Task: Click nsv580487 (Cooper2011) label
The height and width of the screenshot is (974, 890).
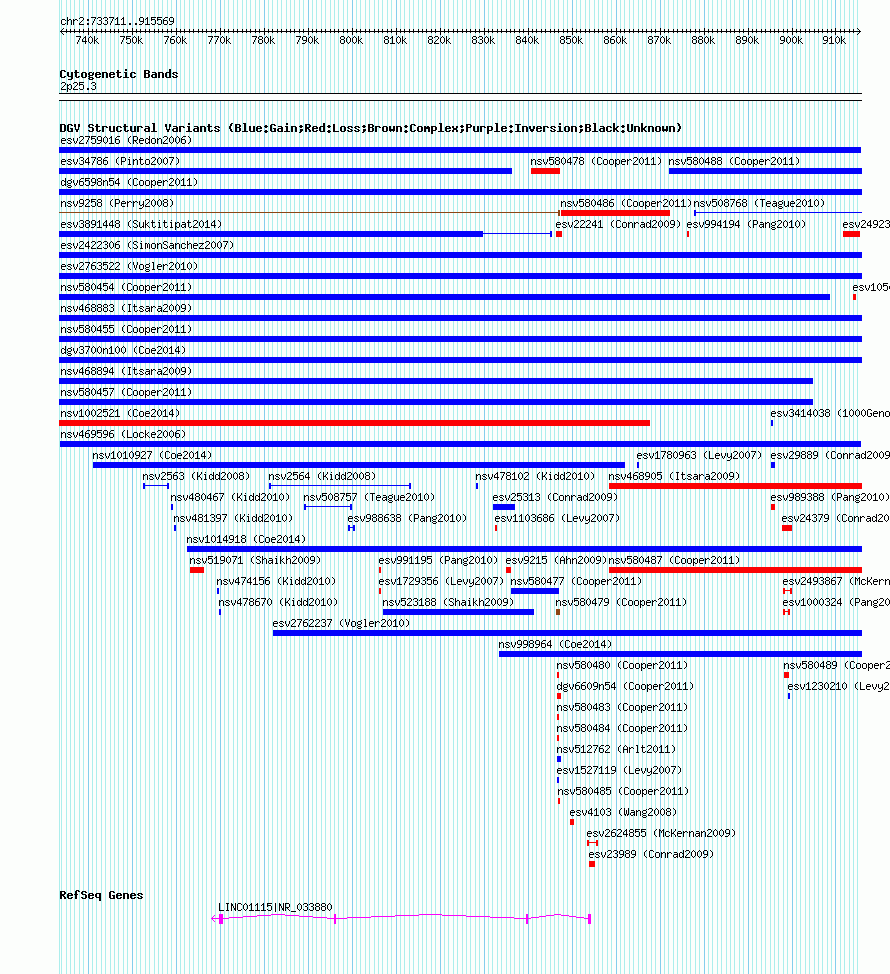Action: pos(674,560)
